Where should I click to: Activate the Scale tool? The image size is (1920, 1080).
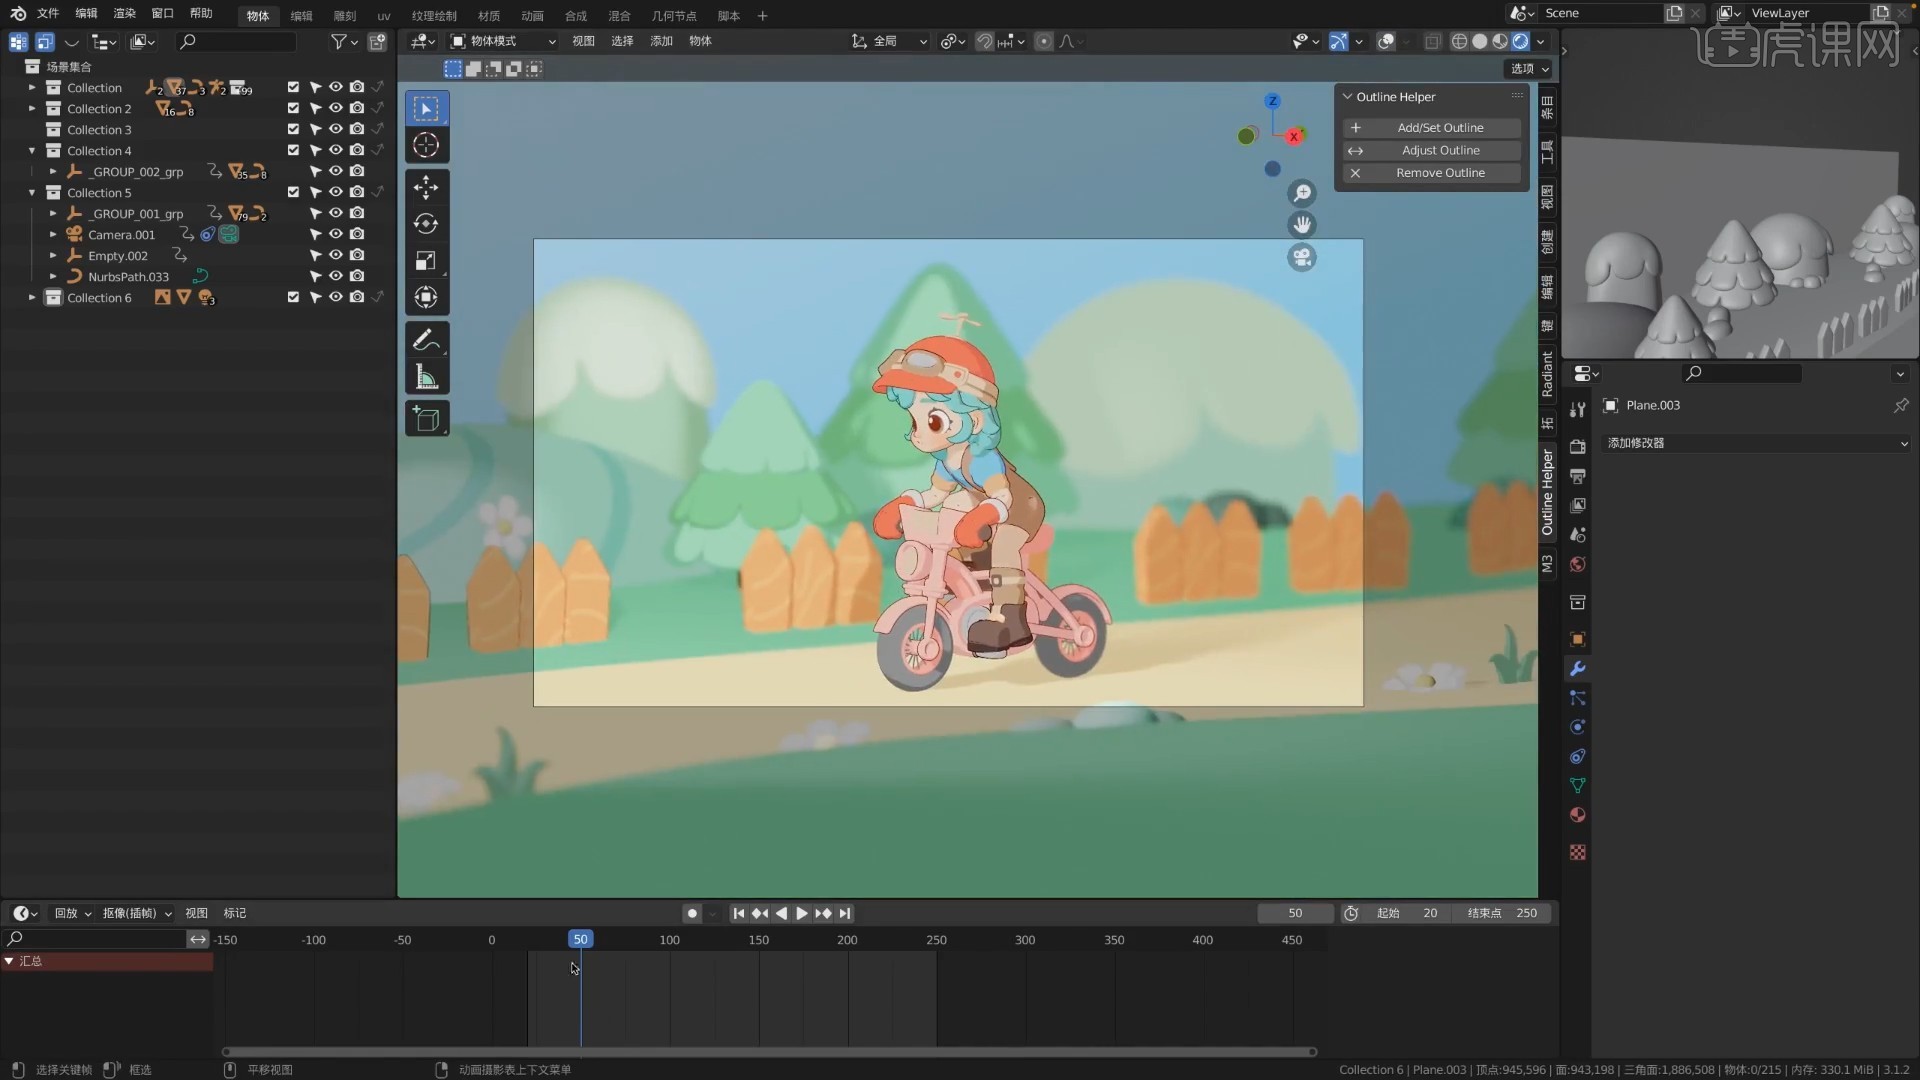pyautogui.click(x=426, y=261)
